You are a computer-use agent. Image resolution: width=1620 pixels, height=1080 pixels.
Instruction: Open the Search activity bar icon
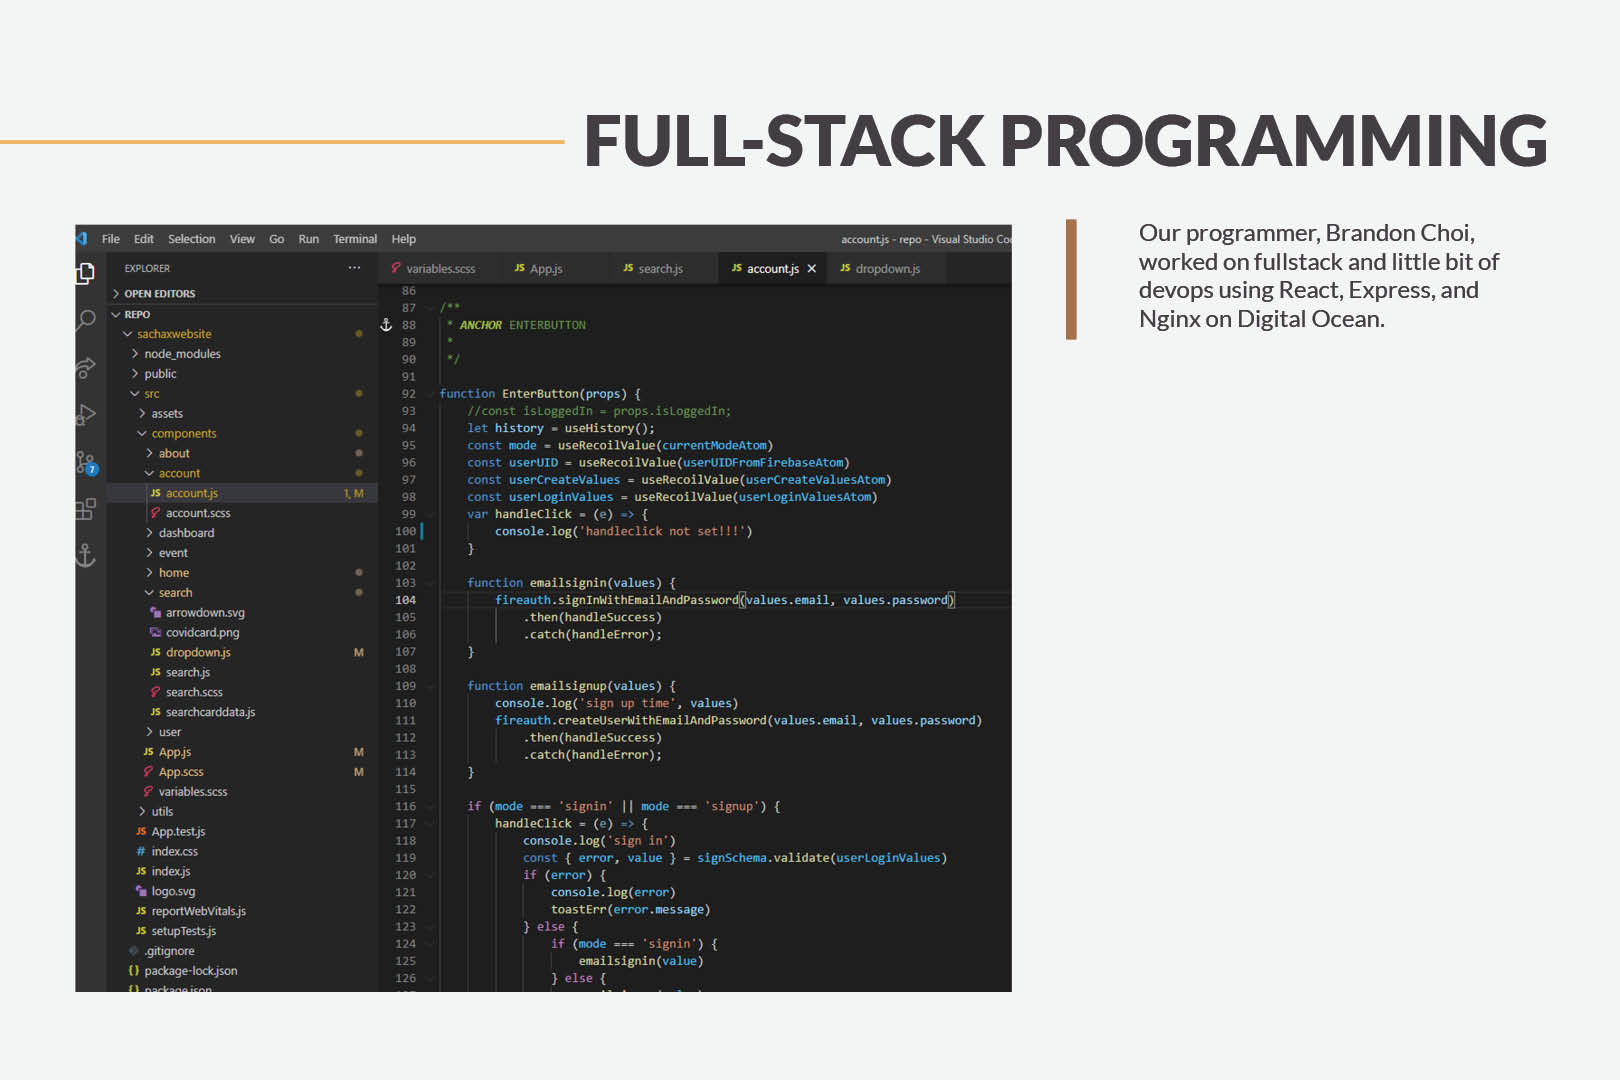click(86, 320)
